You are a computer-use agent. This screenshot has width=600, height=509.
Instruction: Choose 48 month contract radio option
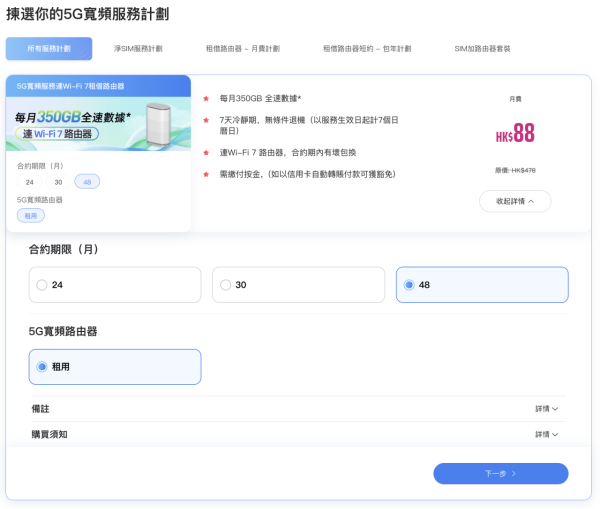click(x=482, y=285)
